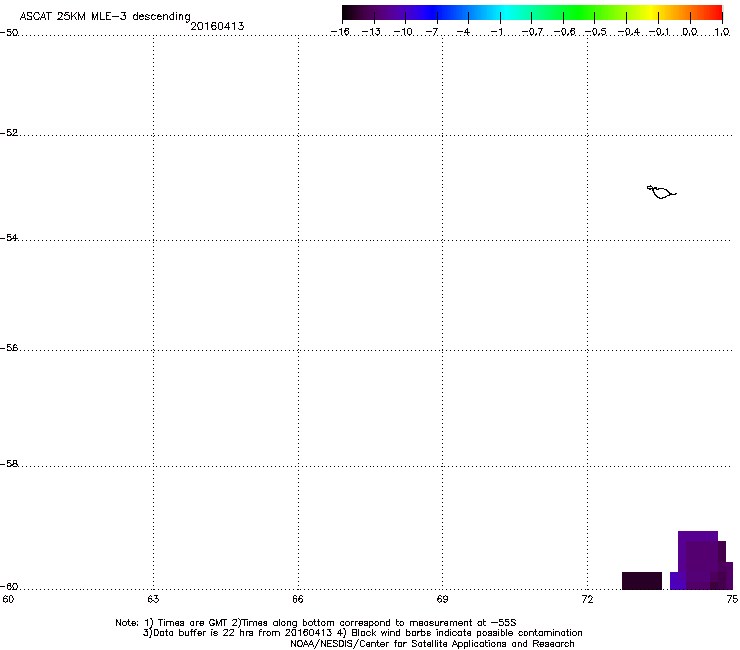740x650 pixels.
Task: Pick the cyan section of the color bar
Action: click(505, 13)
